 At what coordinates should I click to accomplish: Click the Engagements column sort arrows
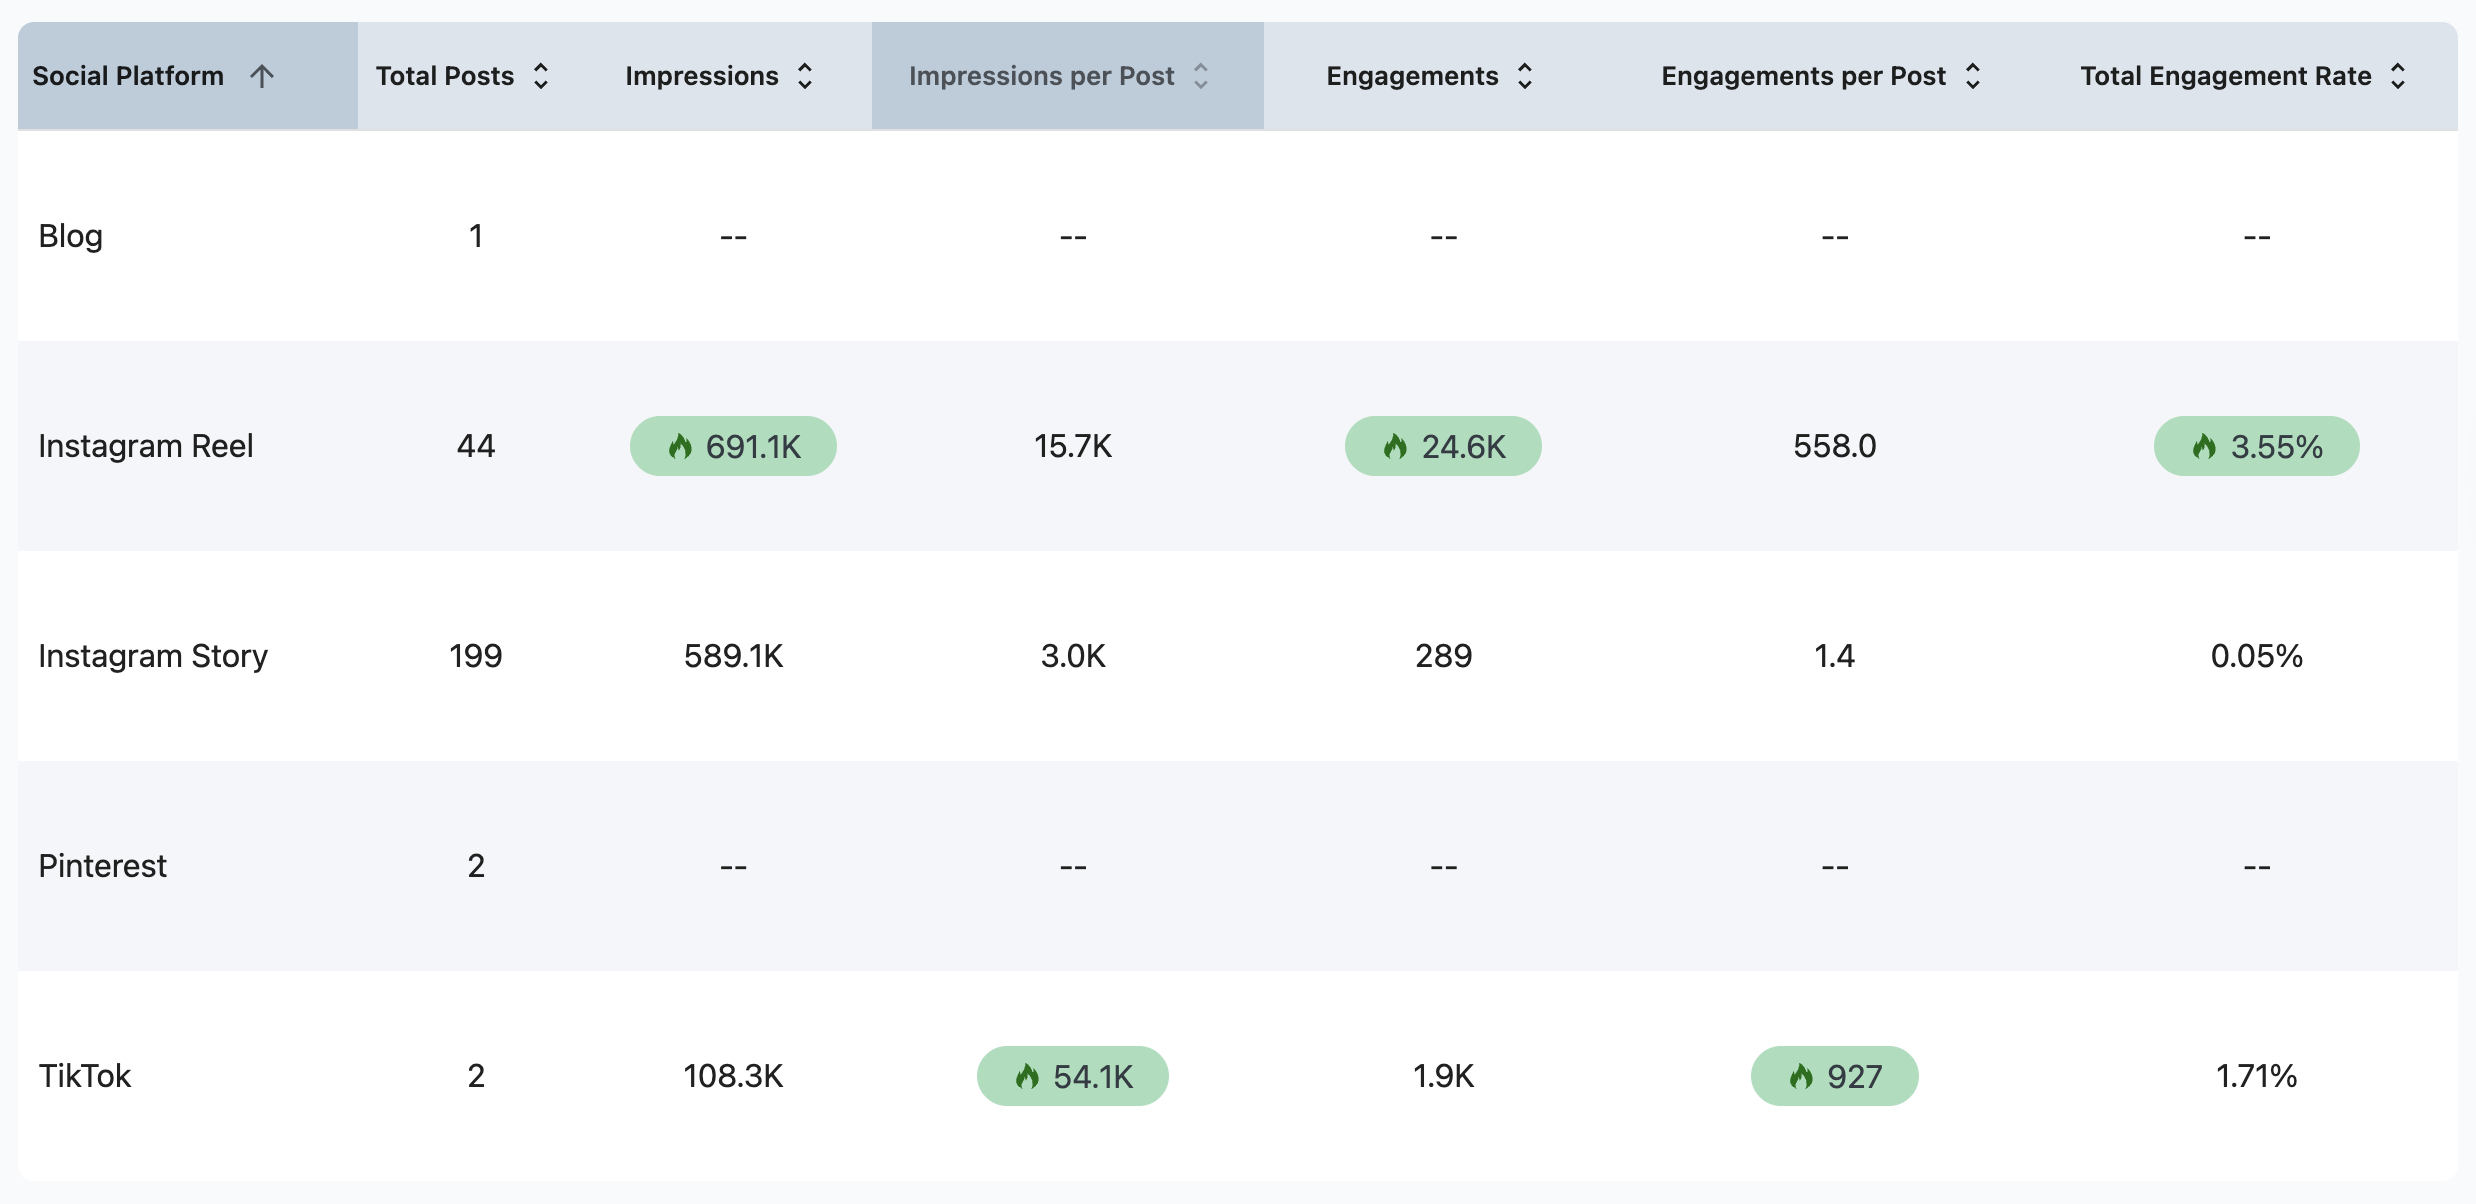[1525, 76]
